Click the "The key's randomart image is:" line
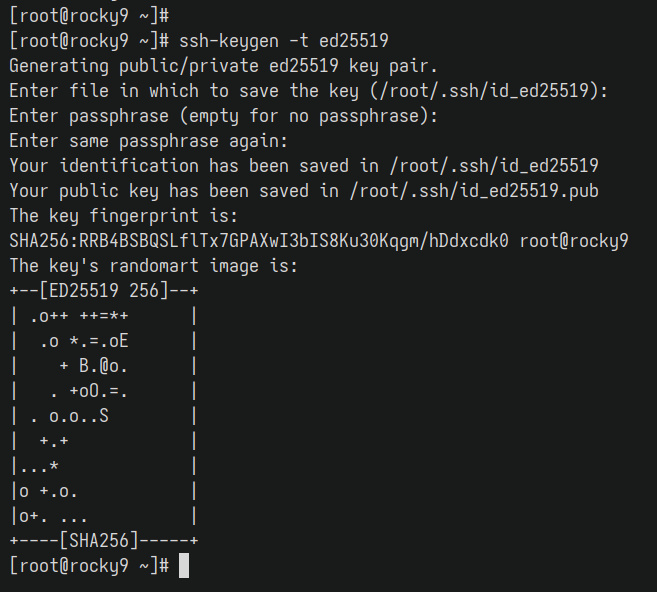 tap(153, 266)
